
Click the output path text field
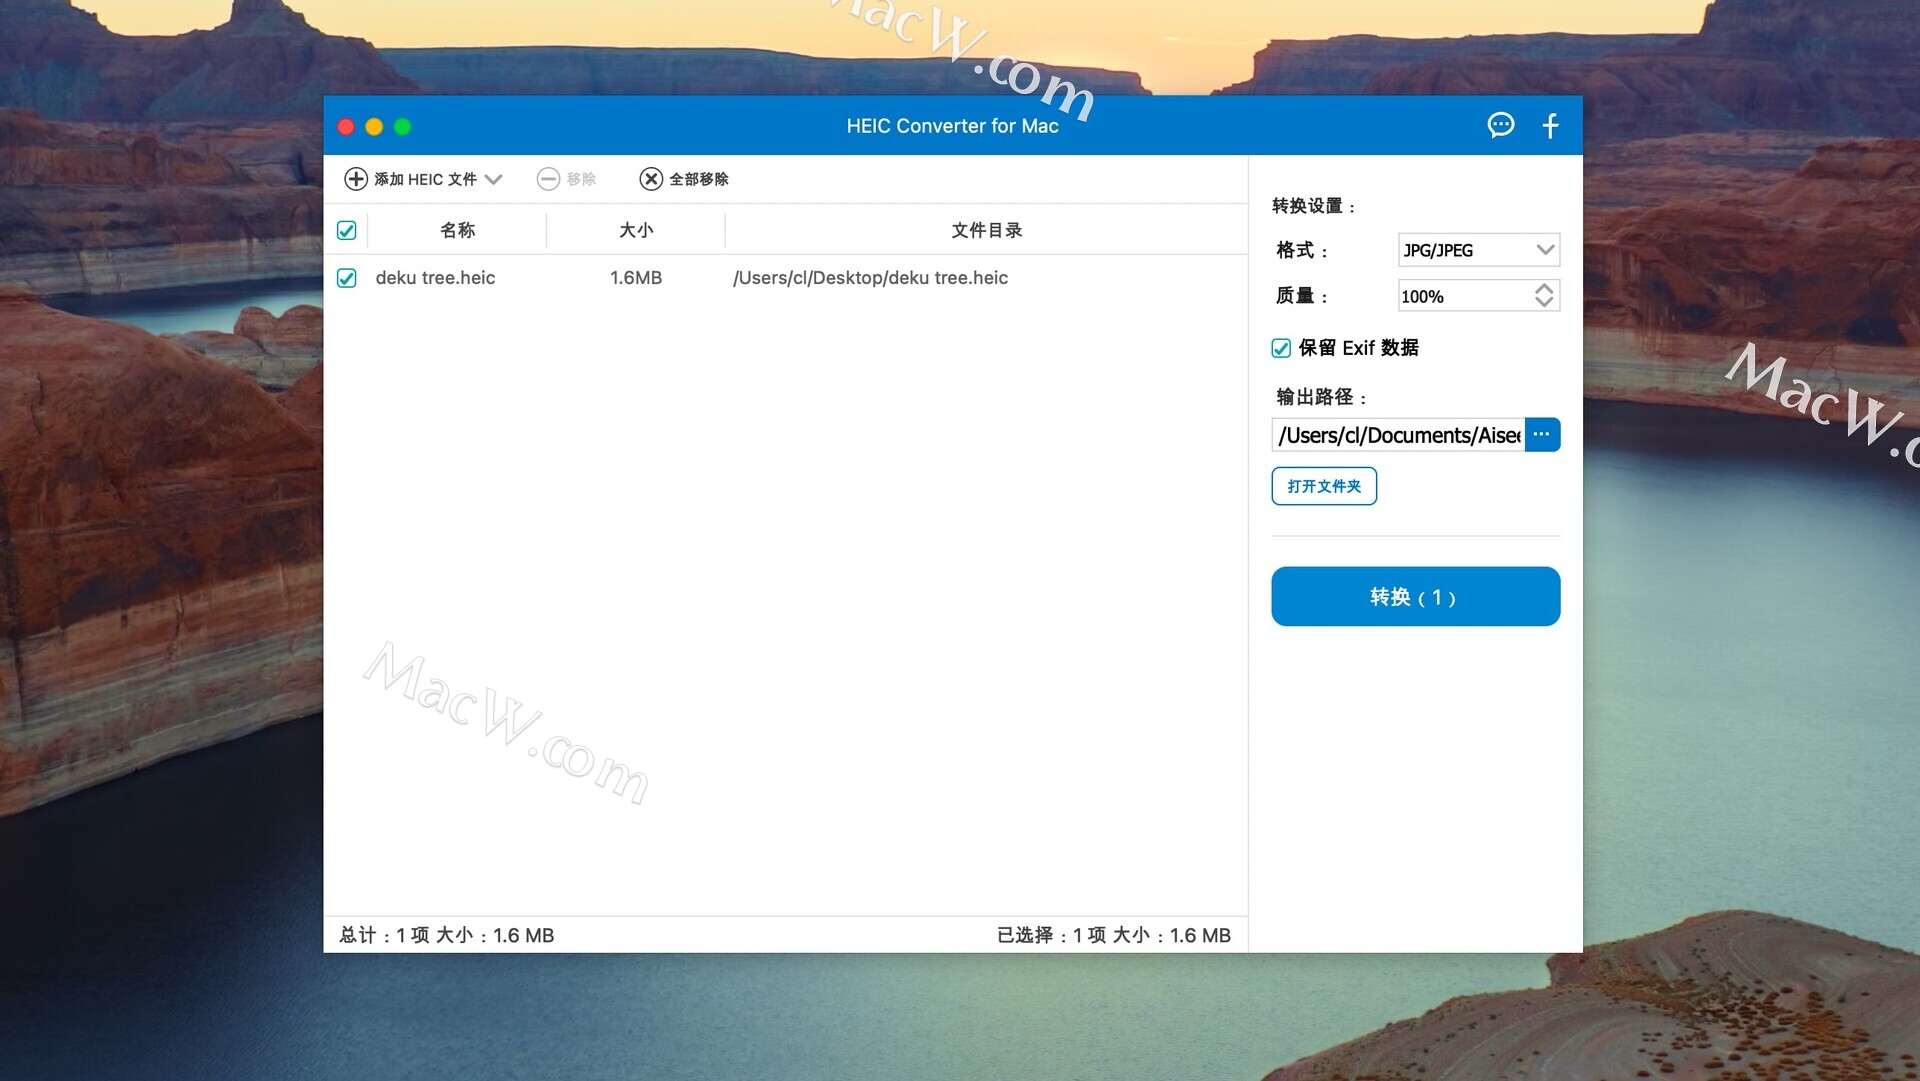tap(1399, 435)
